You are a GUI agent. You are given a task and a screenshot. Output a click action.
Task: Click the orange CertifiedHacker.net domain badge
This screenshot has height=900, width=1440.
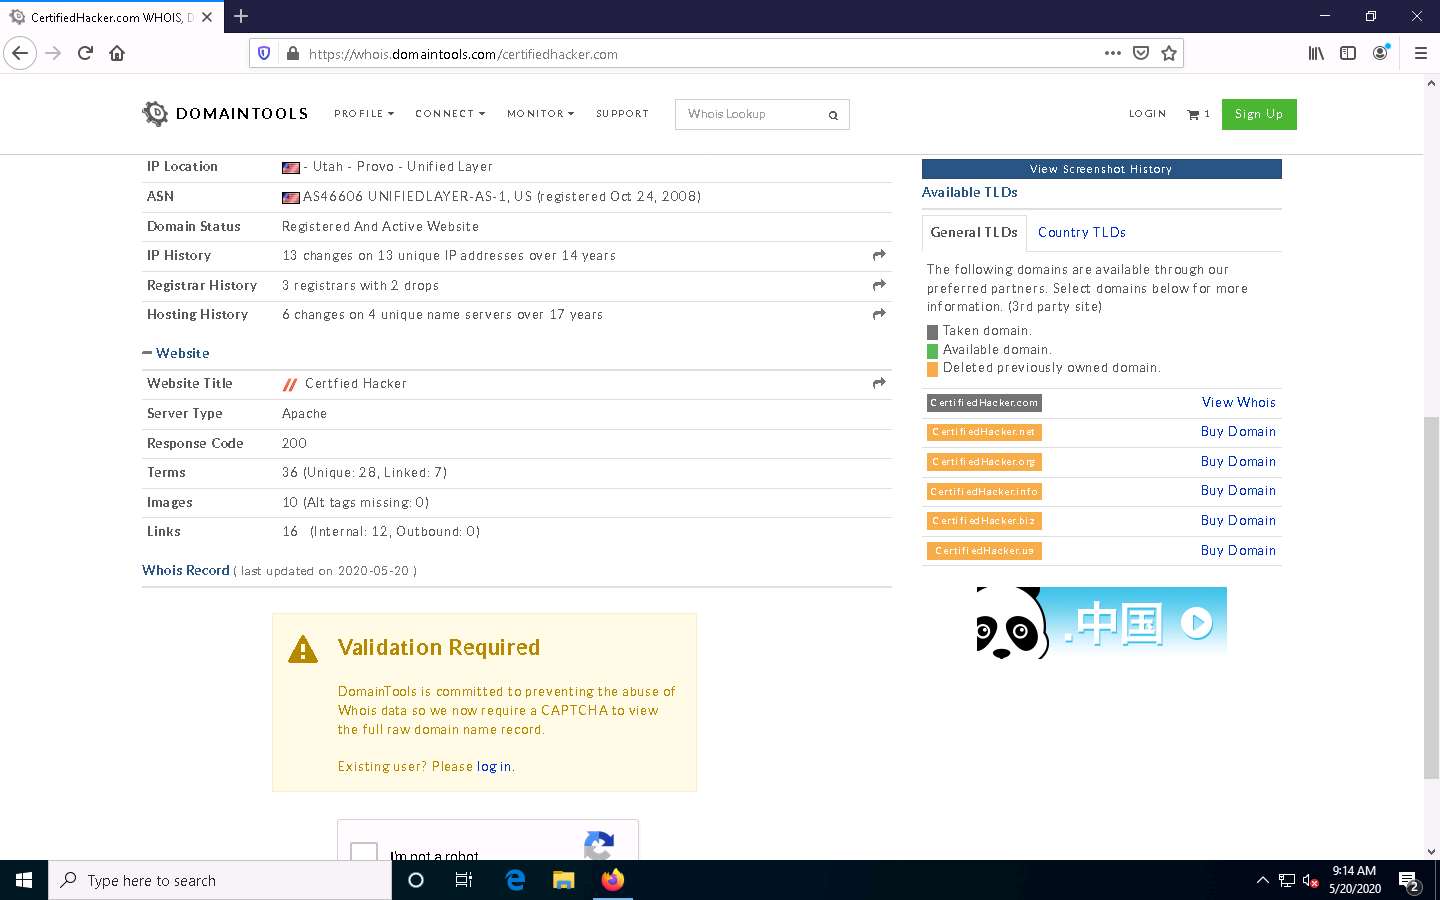984,432
